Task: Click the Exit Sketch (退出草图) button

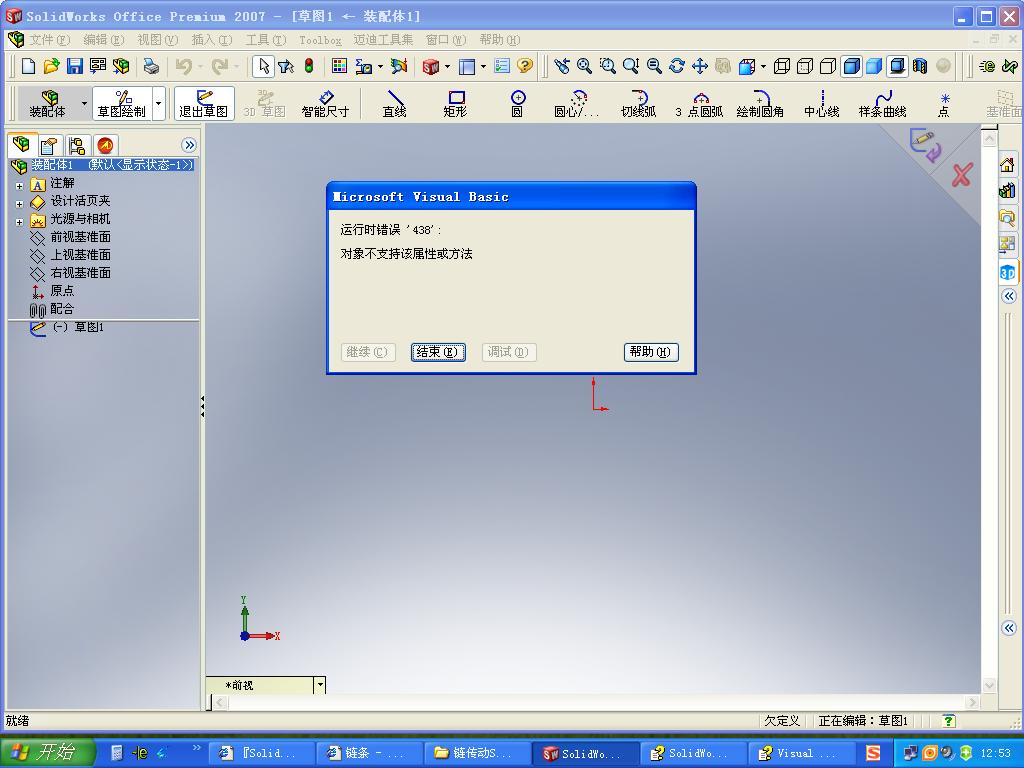Action: [x=204, y=104]
